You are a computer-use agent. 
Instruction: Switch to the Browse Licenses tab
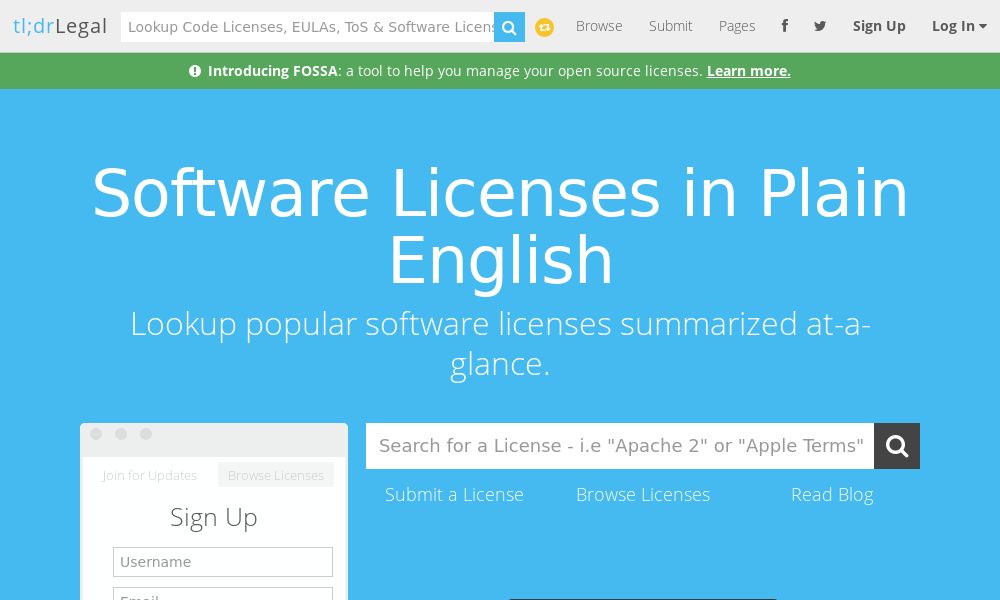275,475
